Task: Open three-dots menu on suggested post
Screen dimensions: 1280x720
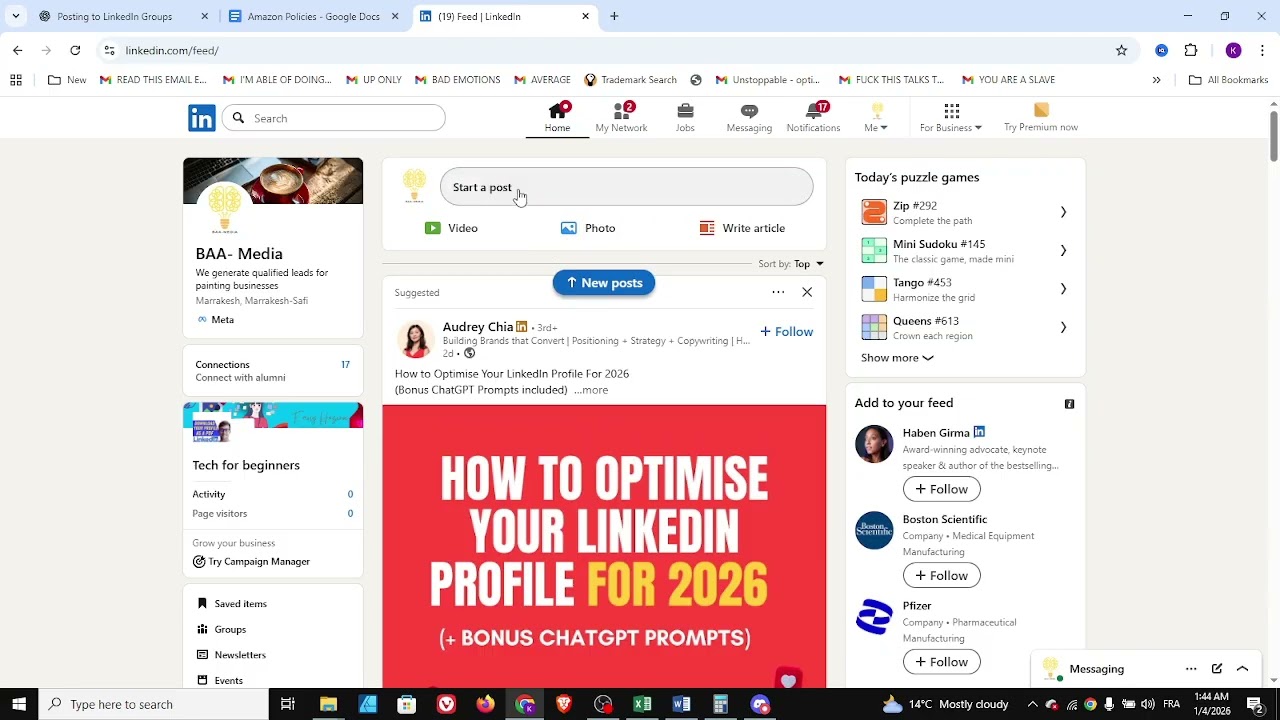Action: tap(778, 292)
